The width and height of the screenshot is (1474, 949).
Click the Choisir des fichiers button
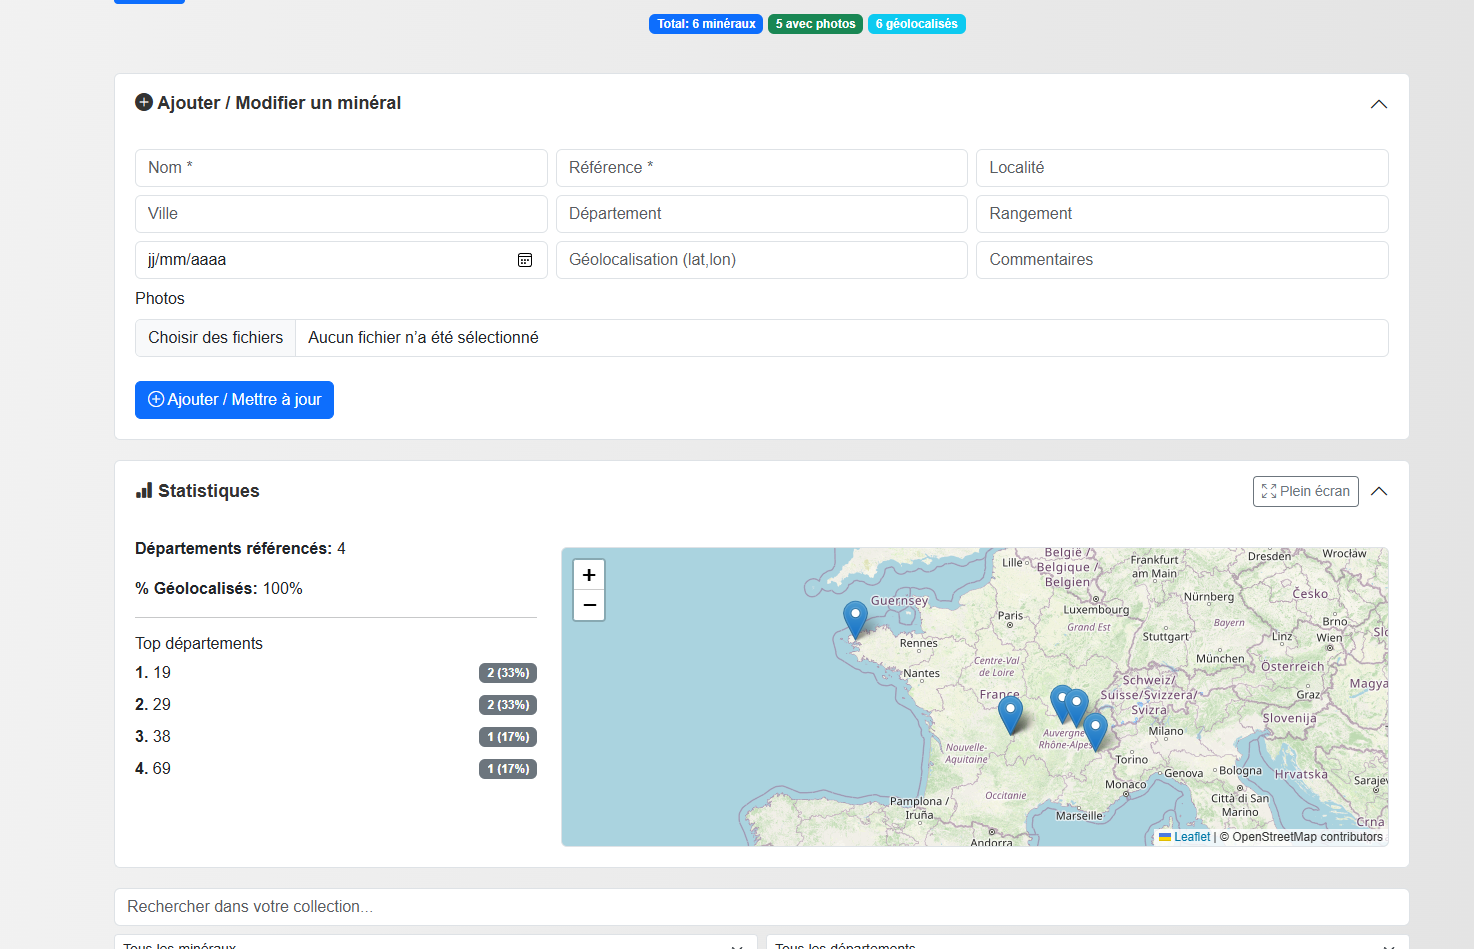[x=216, y=338]
